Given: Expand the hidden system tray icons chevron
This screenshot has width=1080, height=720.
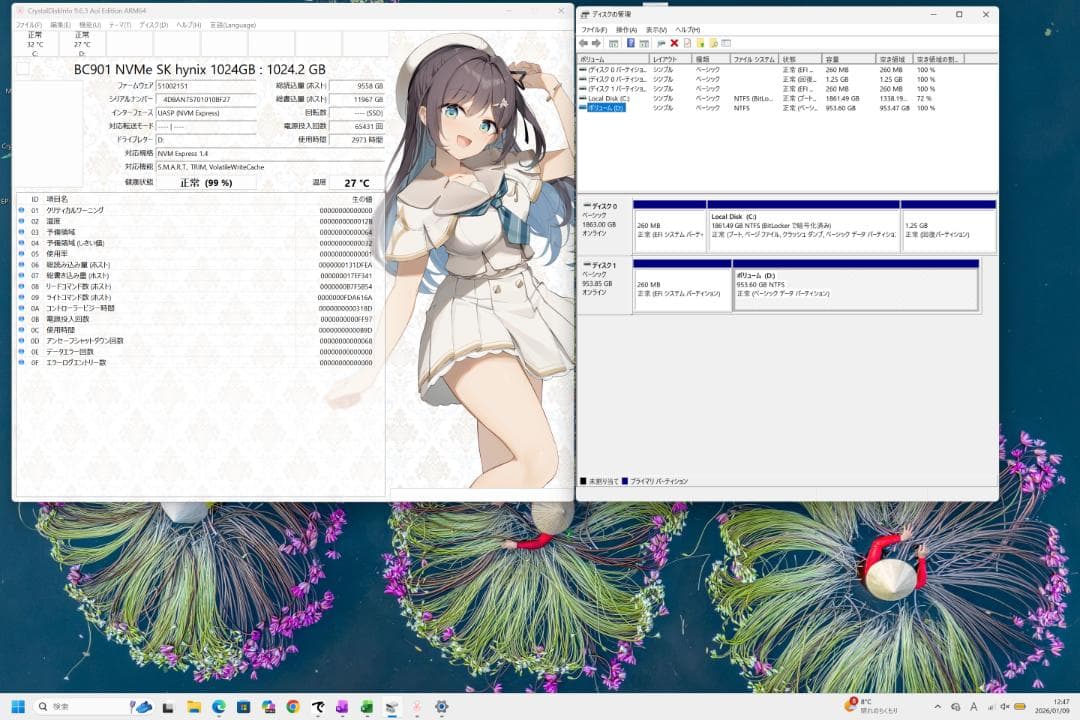Looking at the screenshot, I should click(937, 707).
